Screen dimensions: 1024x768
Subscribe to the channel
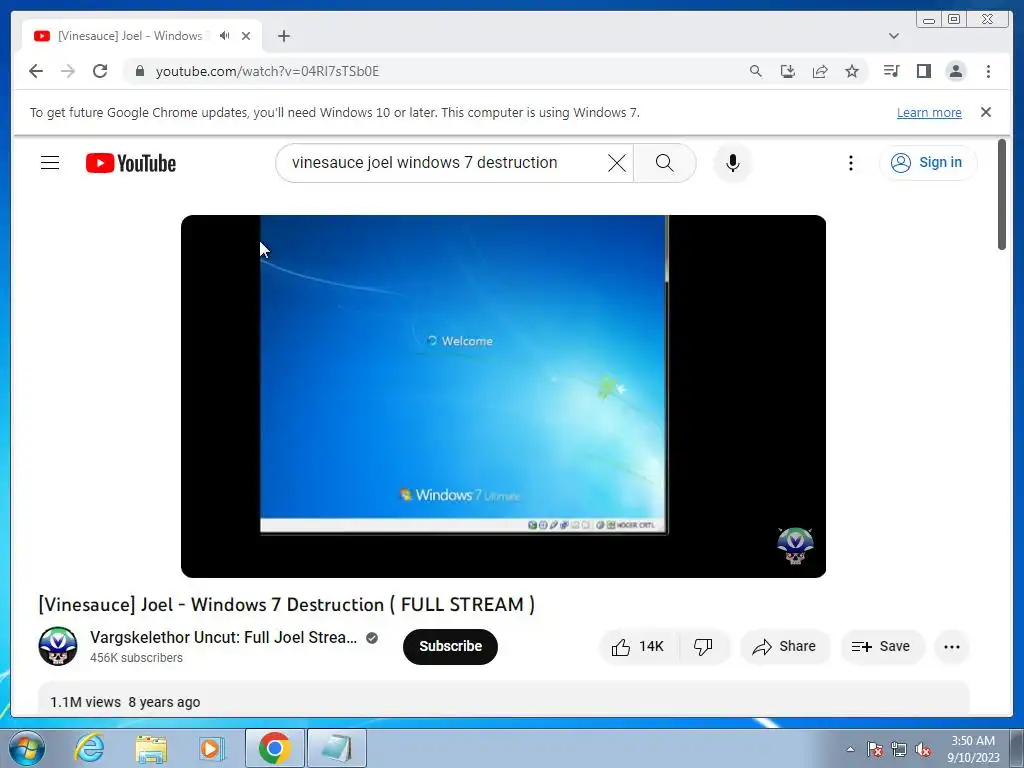(450, 647)
